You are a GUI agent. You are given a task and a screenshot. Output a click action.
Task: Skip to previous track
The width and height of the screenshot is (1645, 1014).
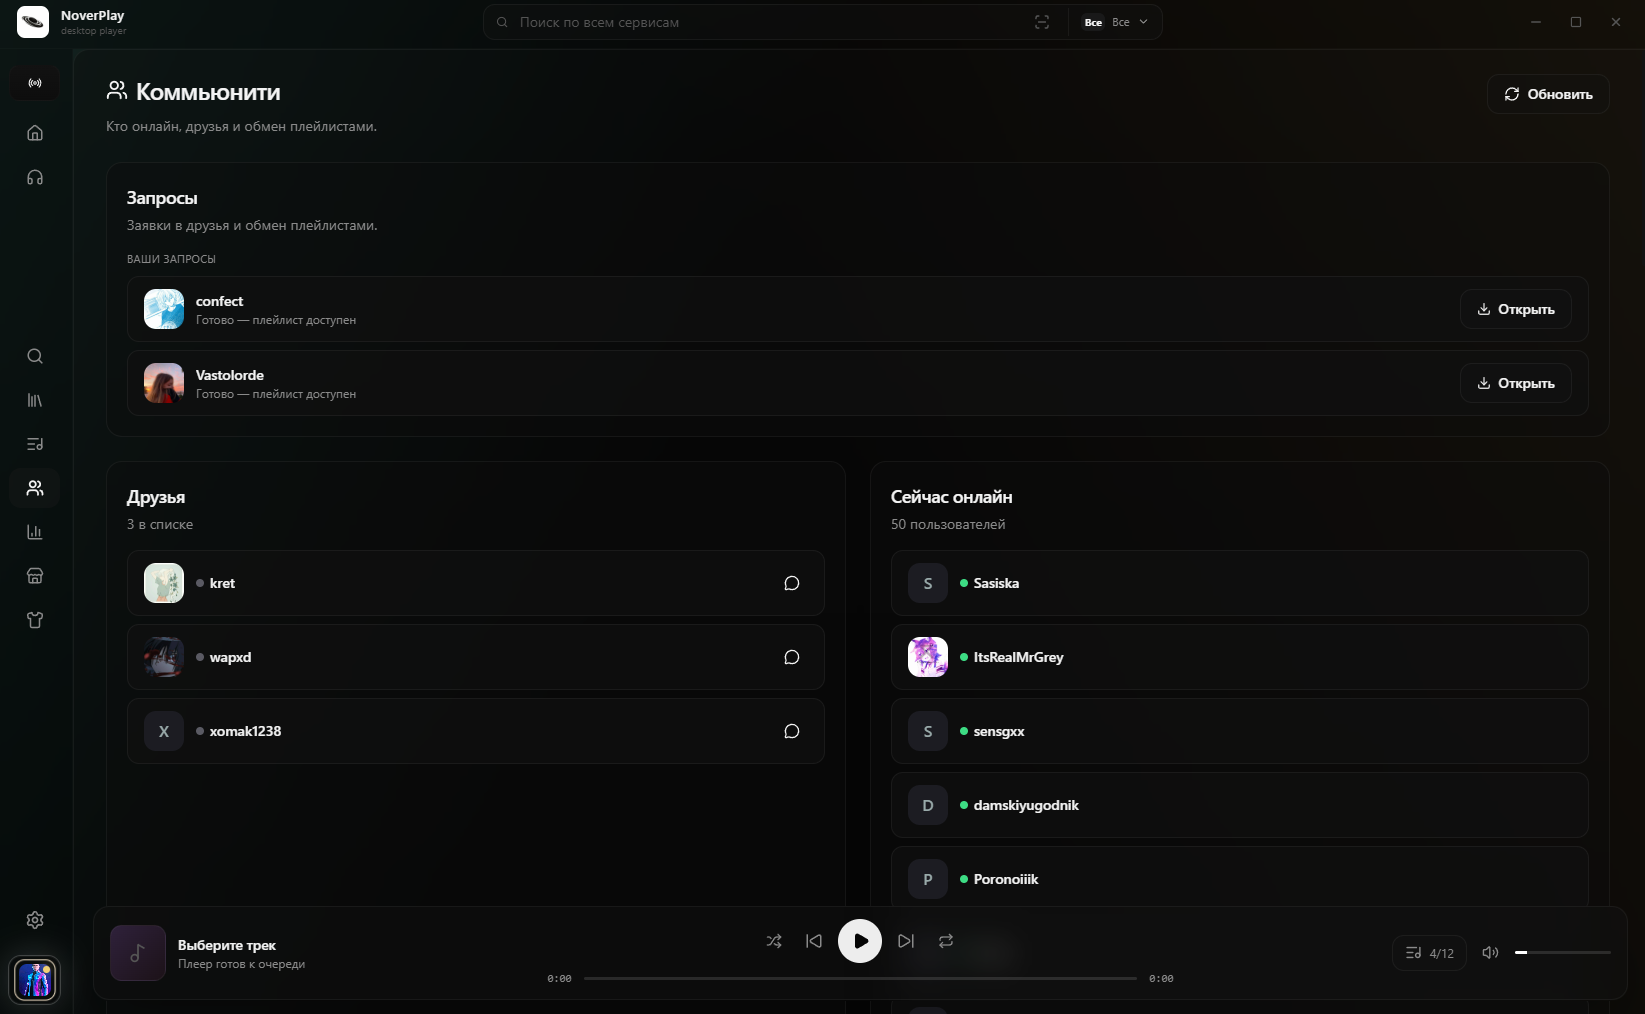click(x=814, y=941)
